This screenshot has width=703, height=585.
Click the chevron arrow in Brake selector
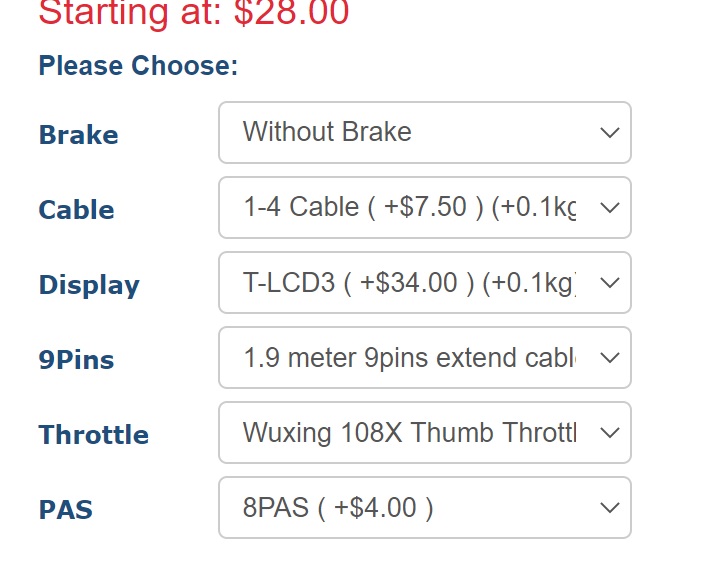point(609,133)
